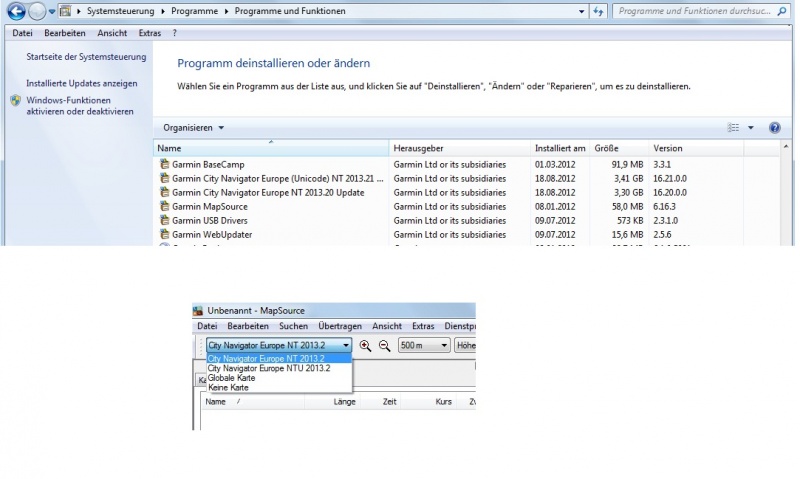Open the Ansicht menu in Control Panel

[112, 33]
